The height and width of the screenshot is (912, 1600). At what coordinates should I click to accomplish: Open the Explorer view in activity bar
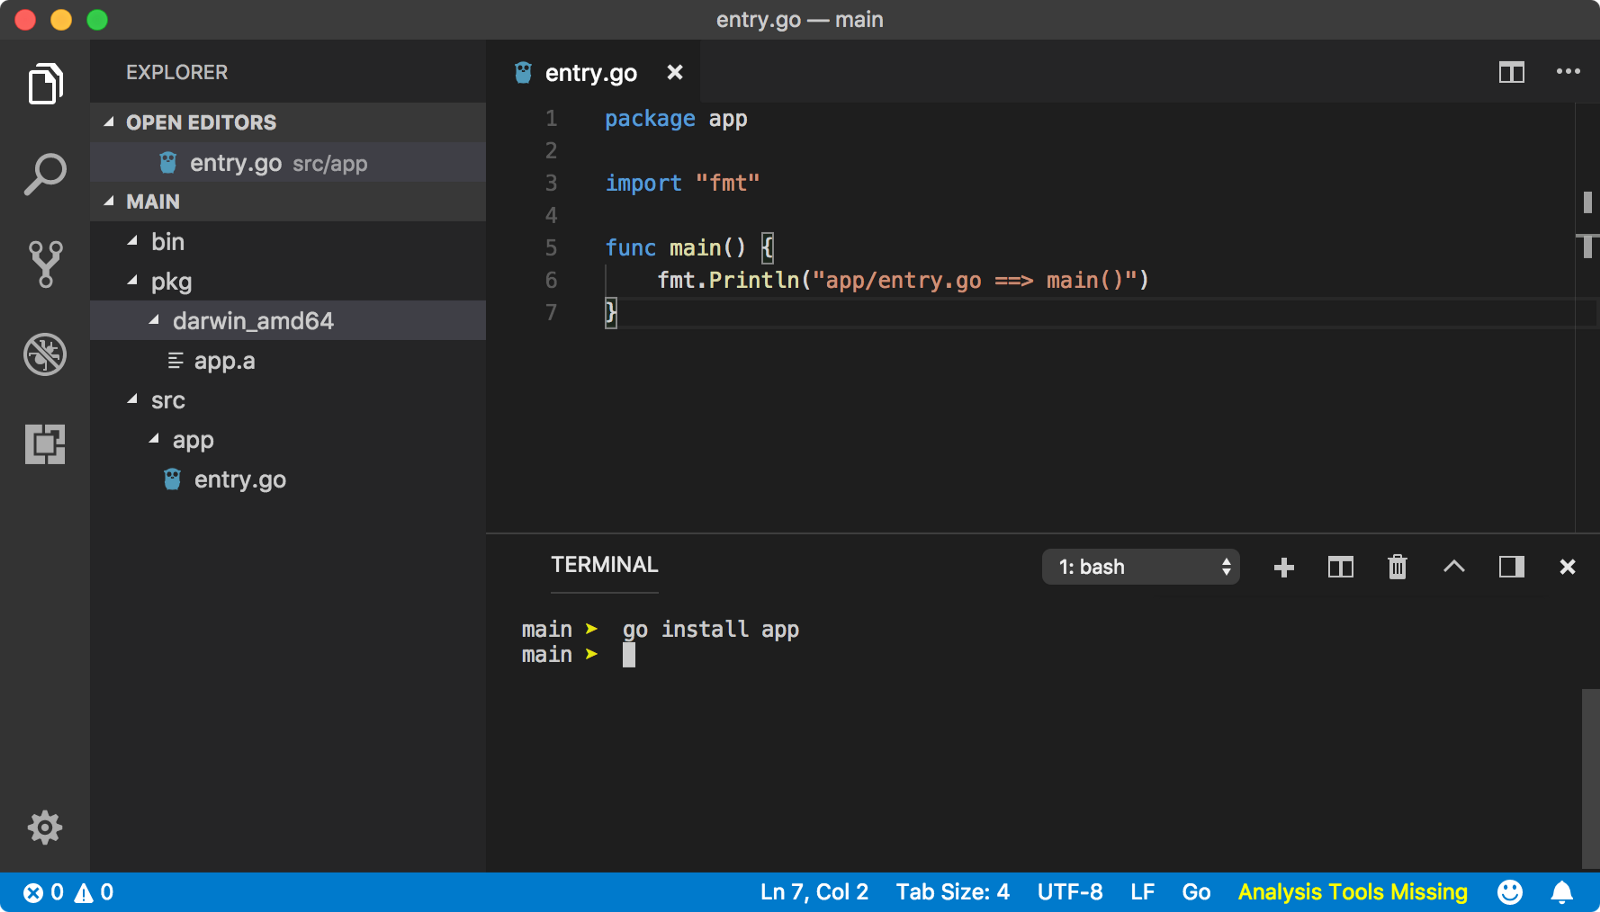[45, 84]
